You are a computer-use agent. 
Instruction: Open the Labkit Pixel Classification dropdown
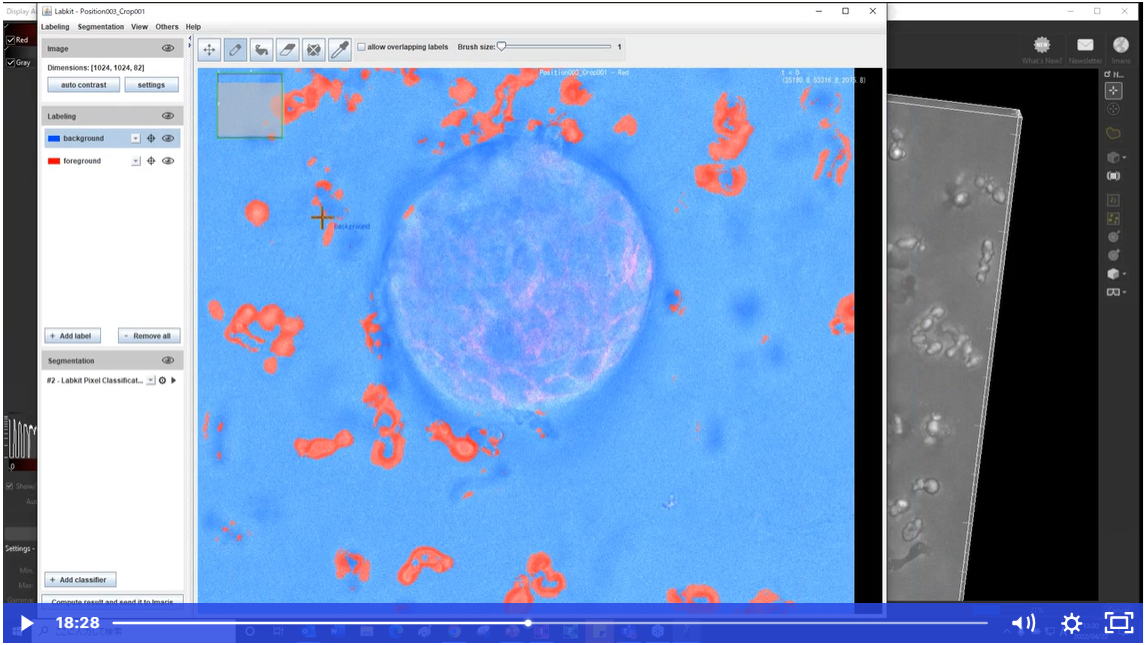(x=150, y=381)
